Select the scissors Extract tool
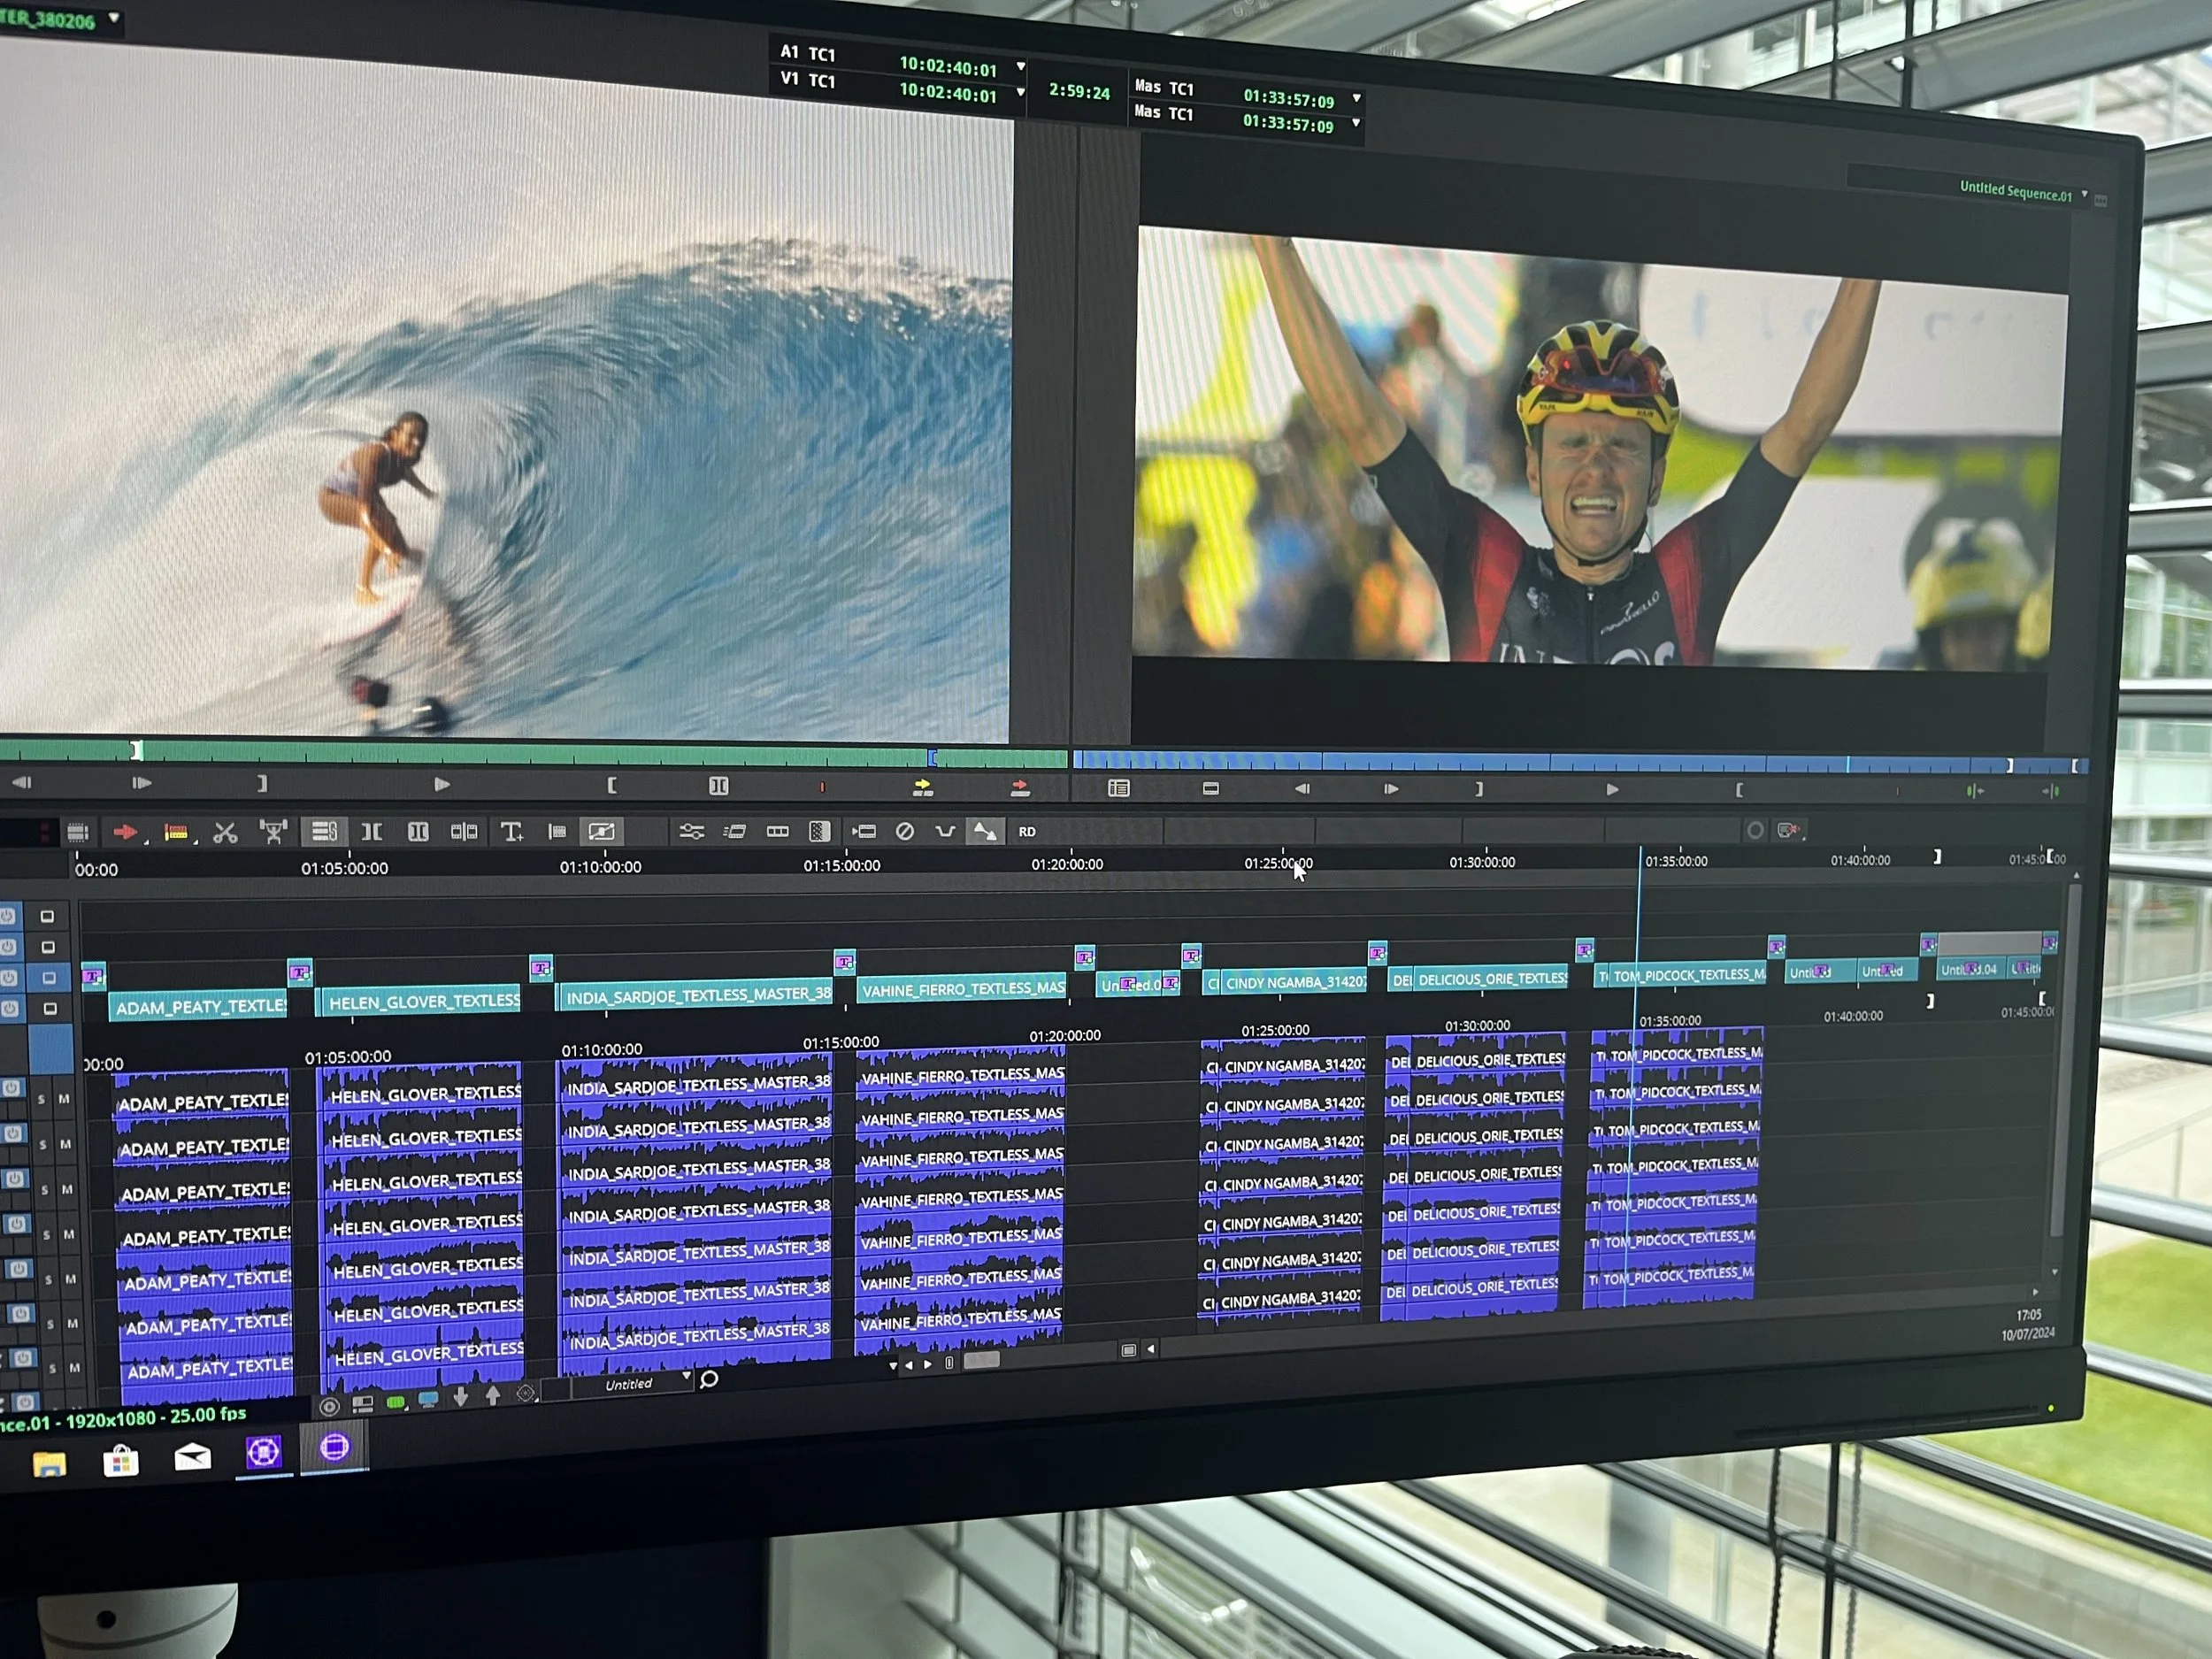The width and height of the screenshot is (2212, 1659). coord(225,832)
